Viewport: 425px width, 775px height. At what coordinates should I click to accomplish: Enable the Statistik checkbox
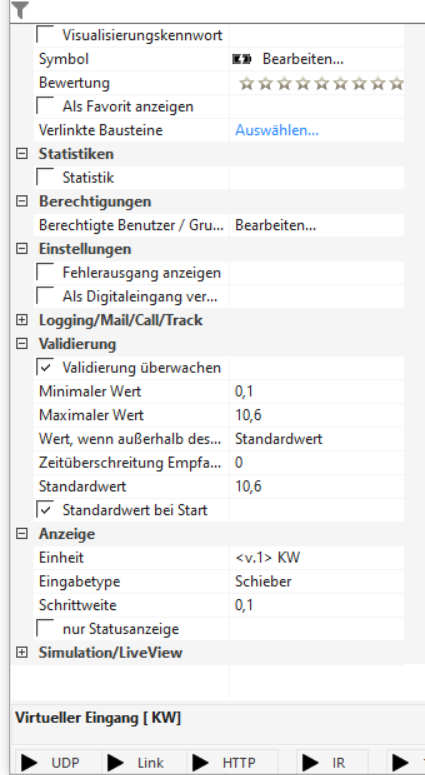click(45, 177)
